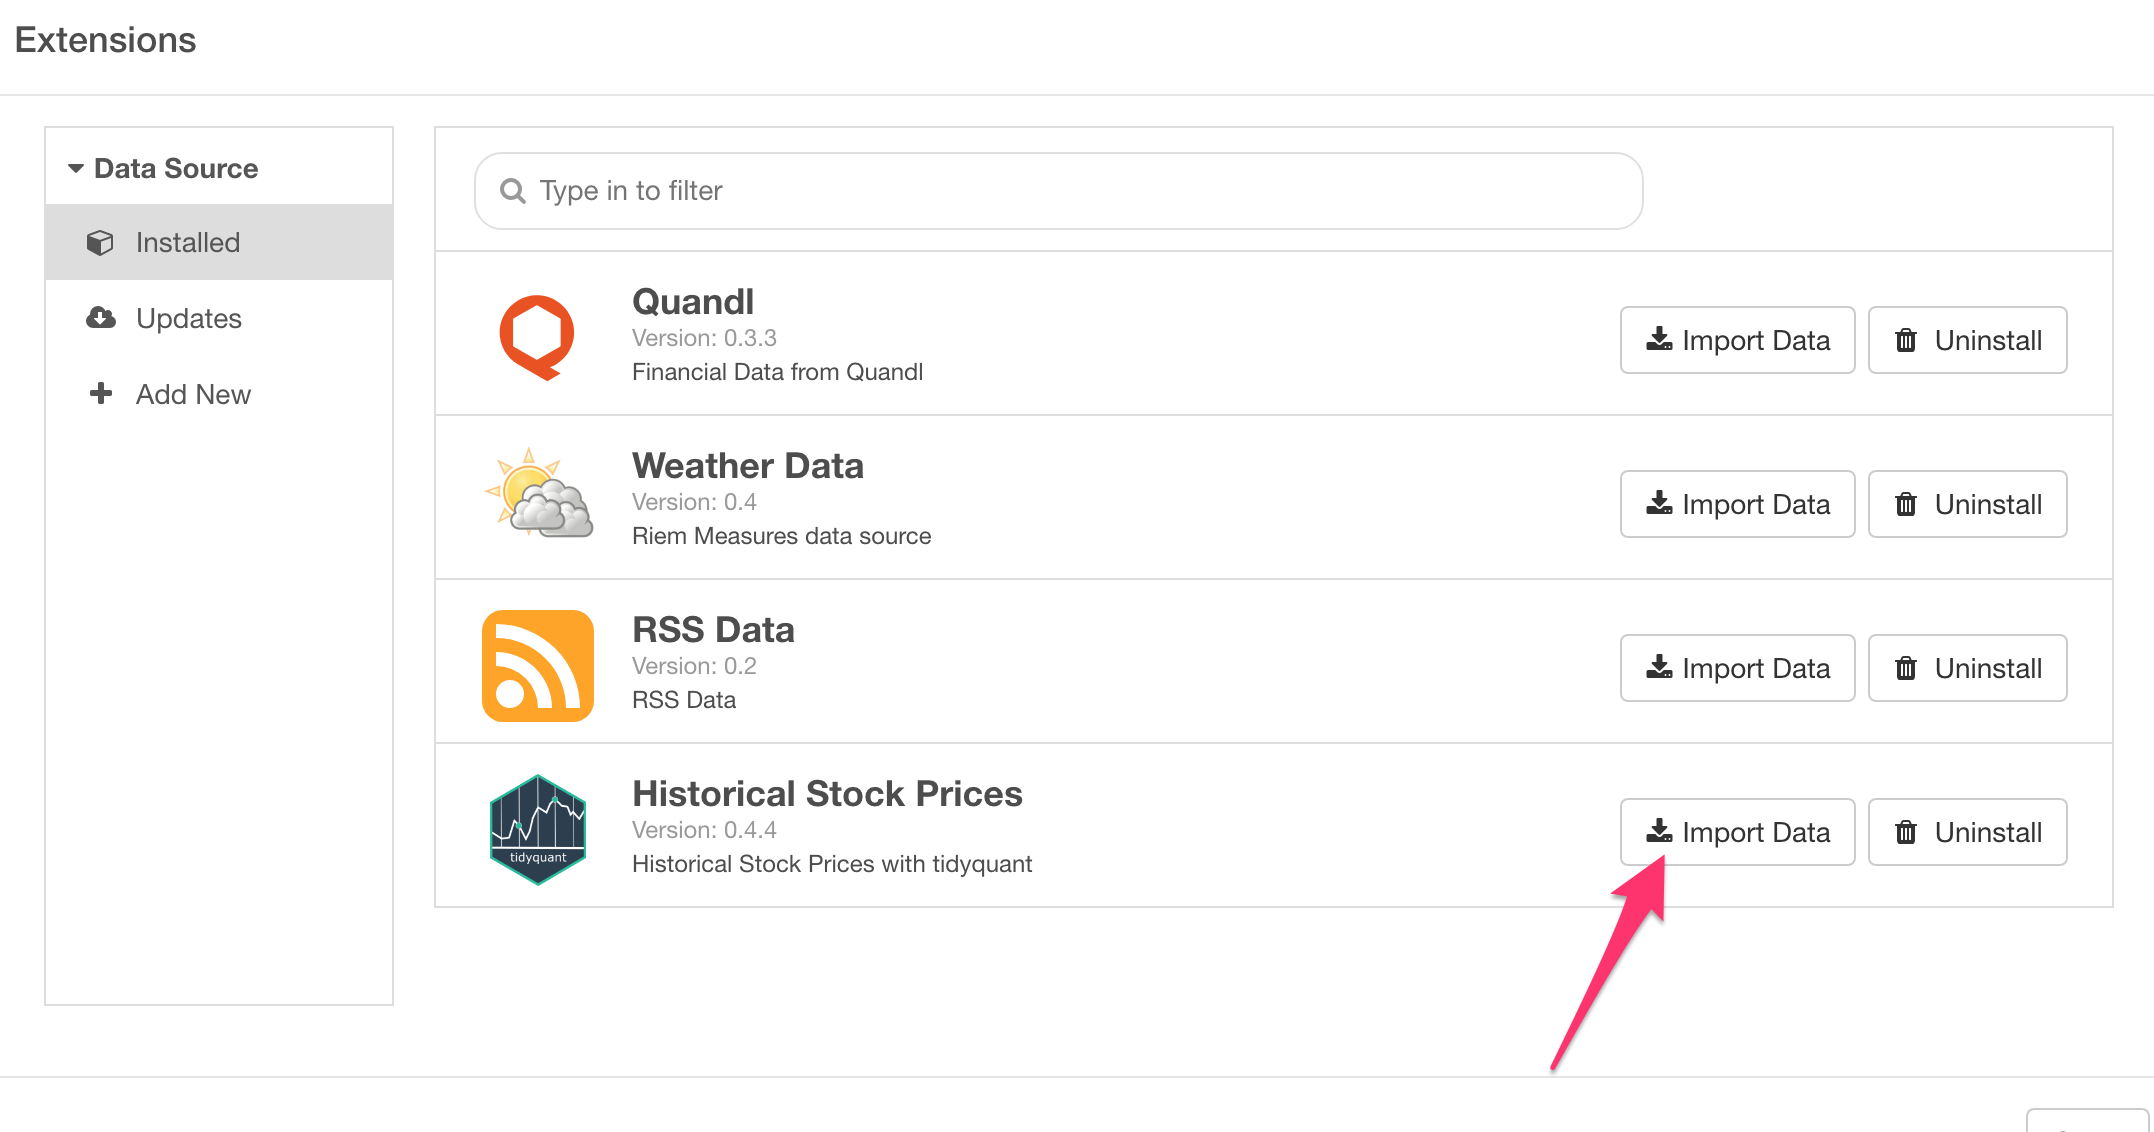Click the plus icon beside Add New

[x=100, y=394]
